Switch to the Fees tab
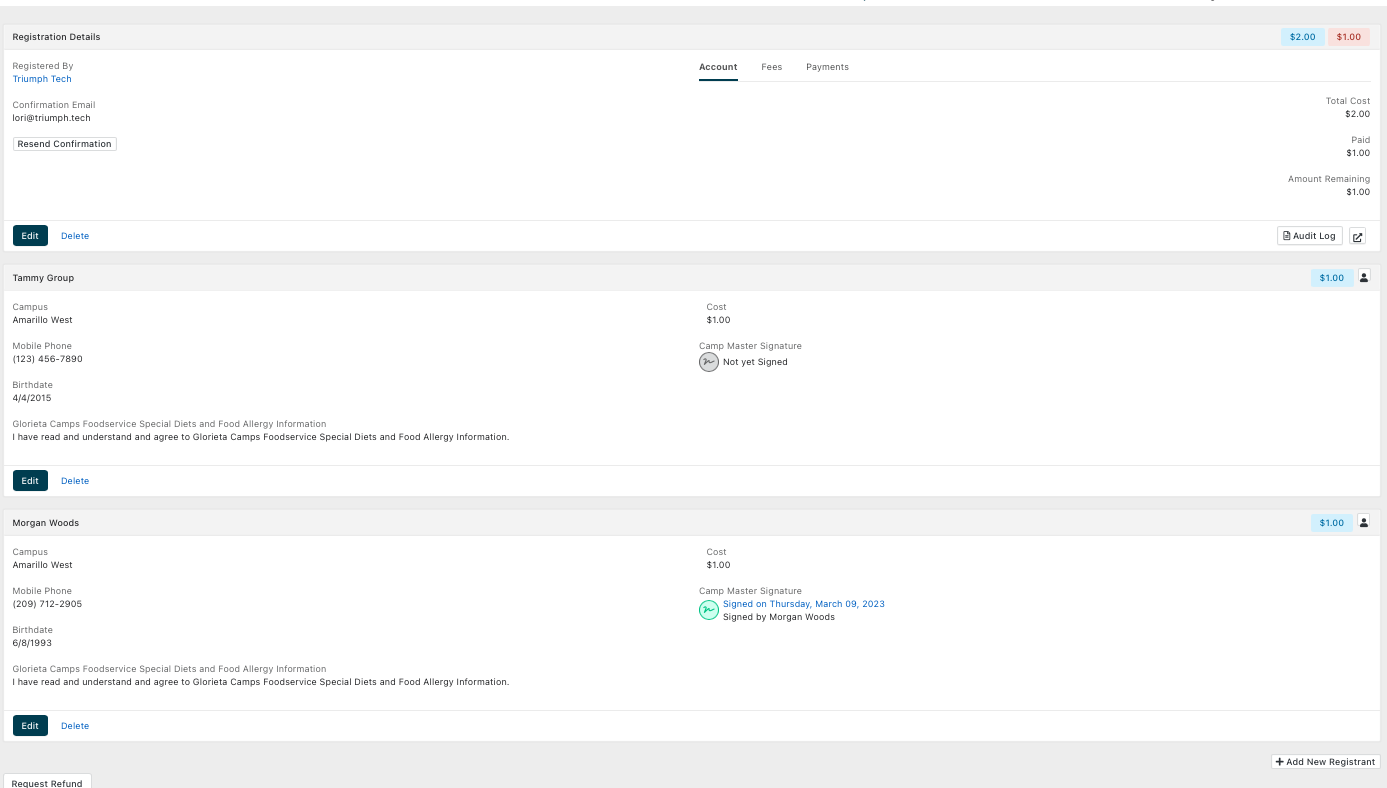 (771, 67)
